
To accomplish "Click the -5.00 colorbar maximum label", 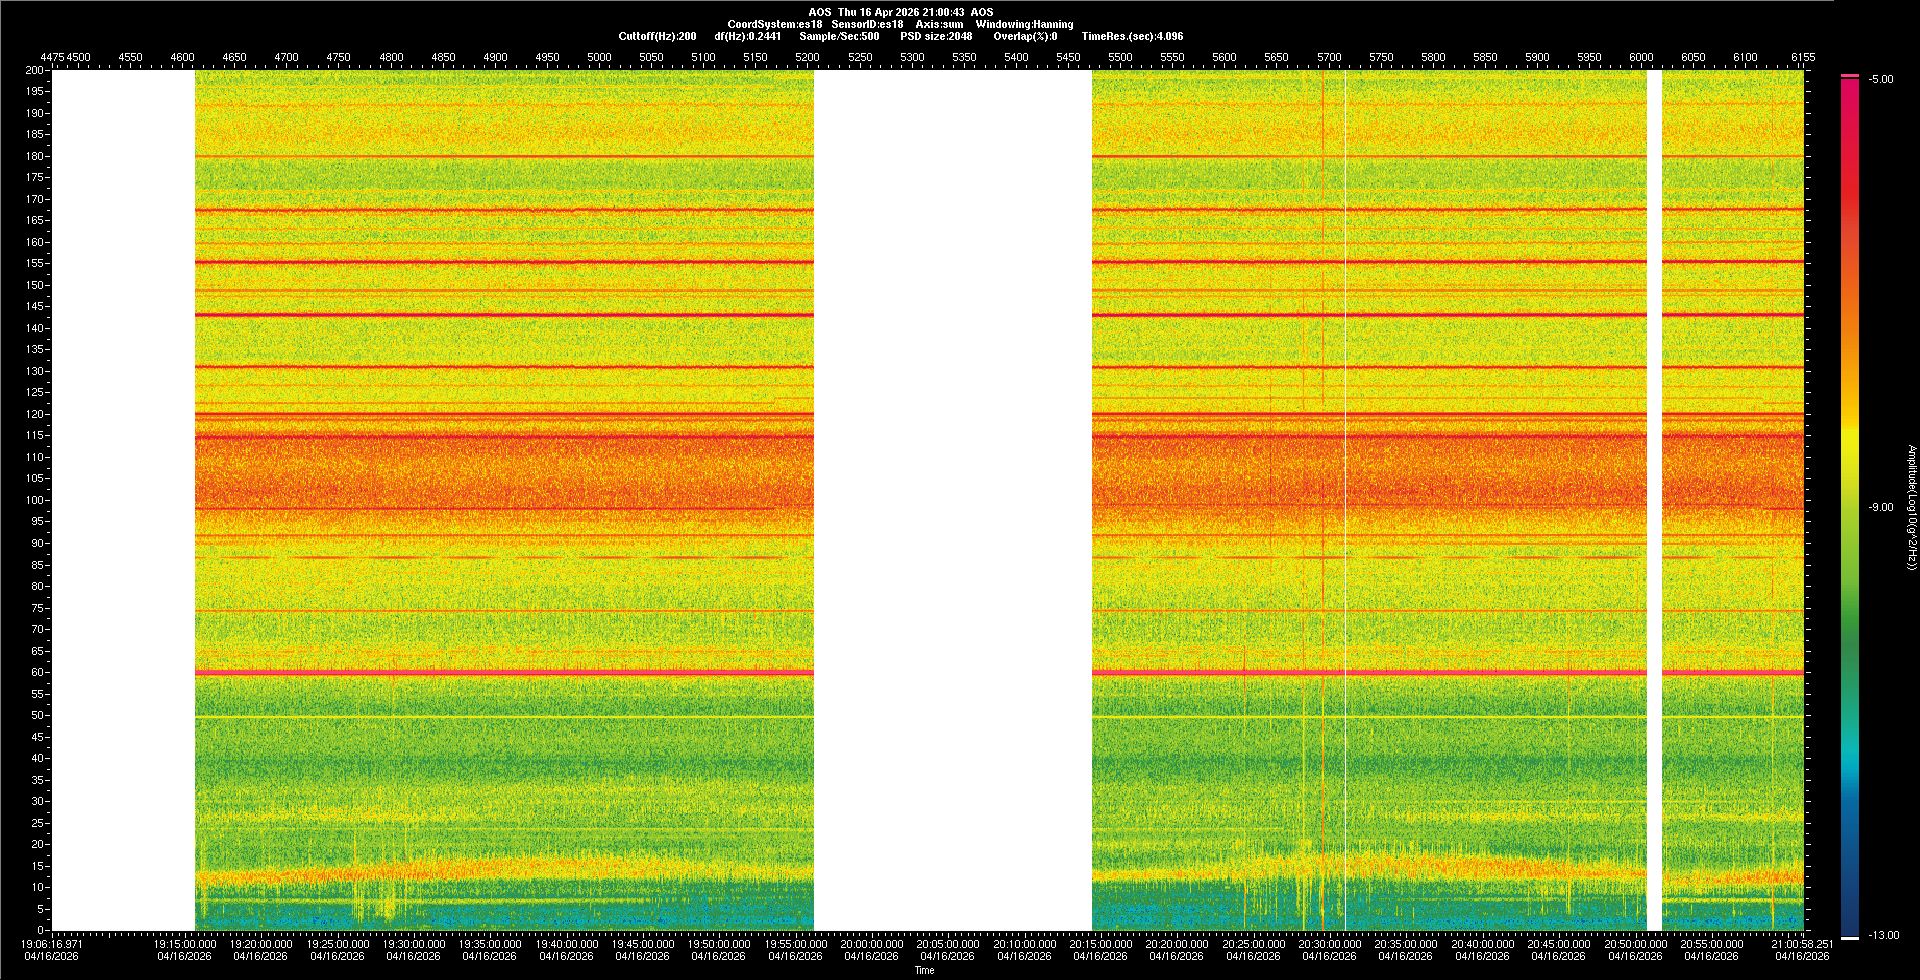I will (x=1880, y=80).
